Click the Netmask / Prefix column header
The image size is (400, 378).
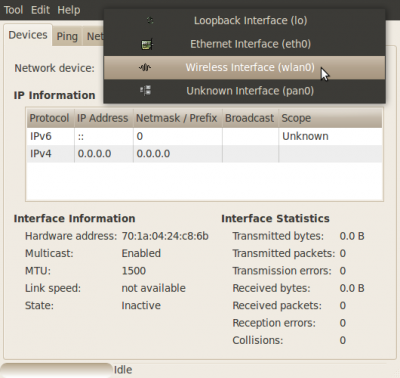tap(178, 118)
